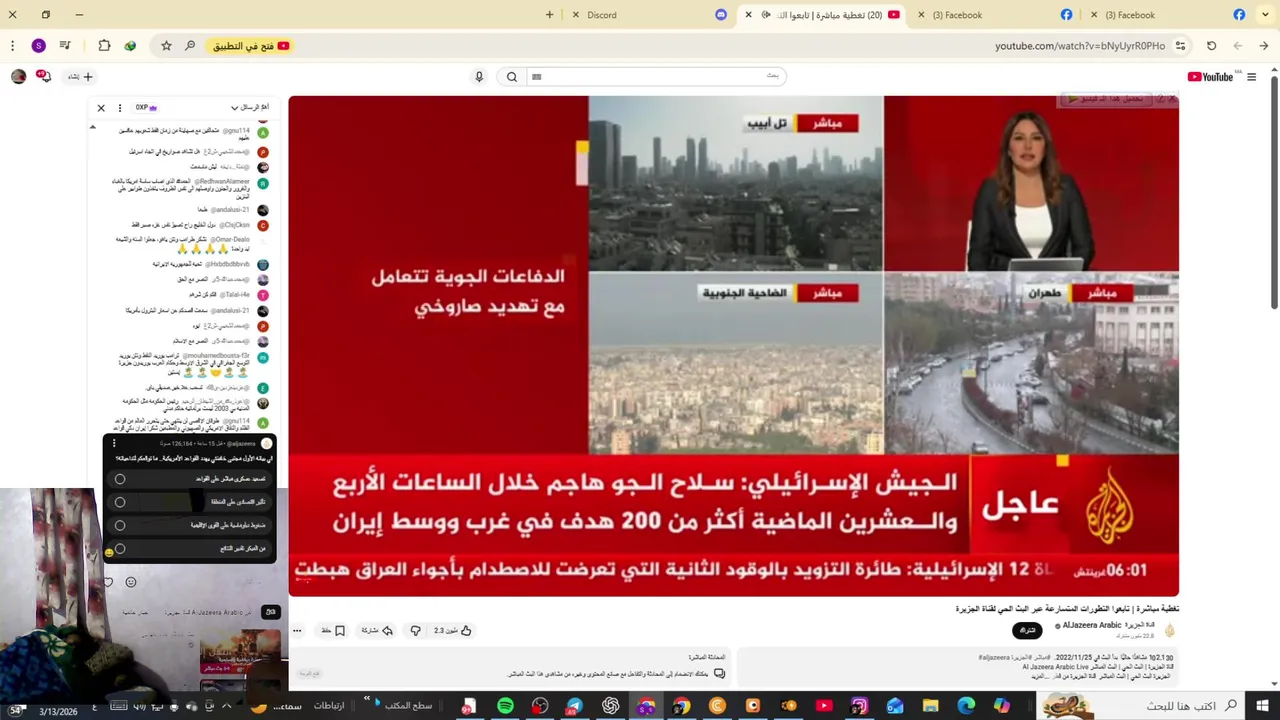The image size is (1280, 720).
Task: Open more video actions ellipsis
Action: click(297, 630)
